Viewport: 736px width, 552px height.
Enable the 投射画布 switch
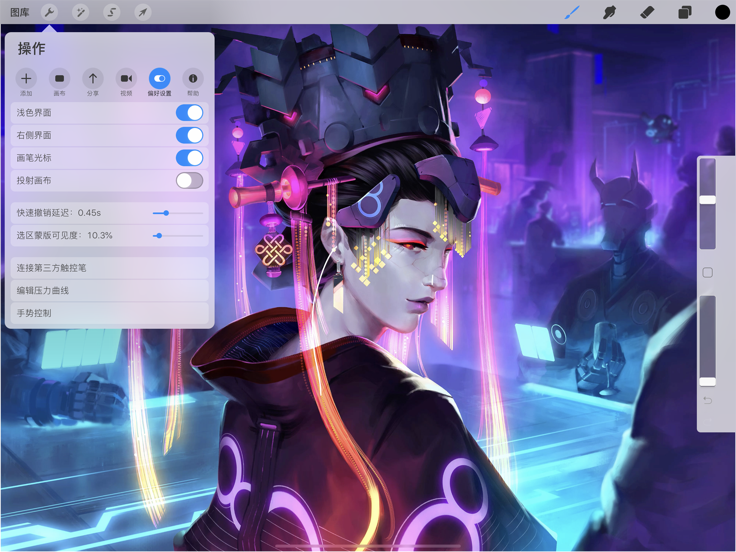[x=190, y=180]
